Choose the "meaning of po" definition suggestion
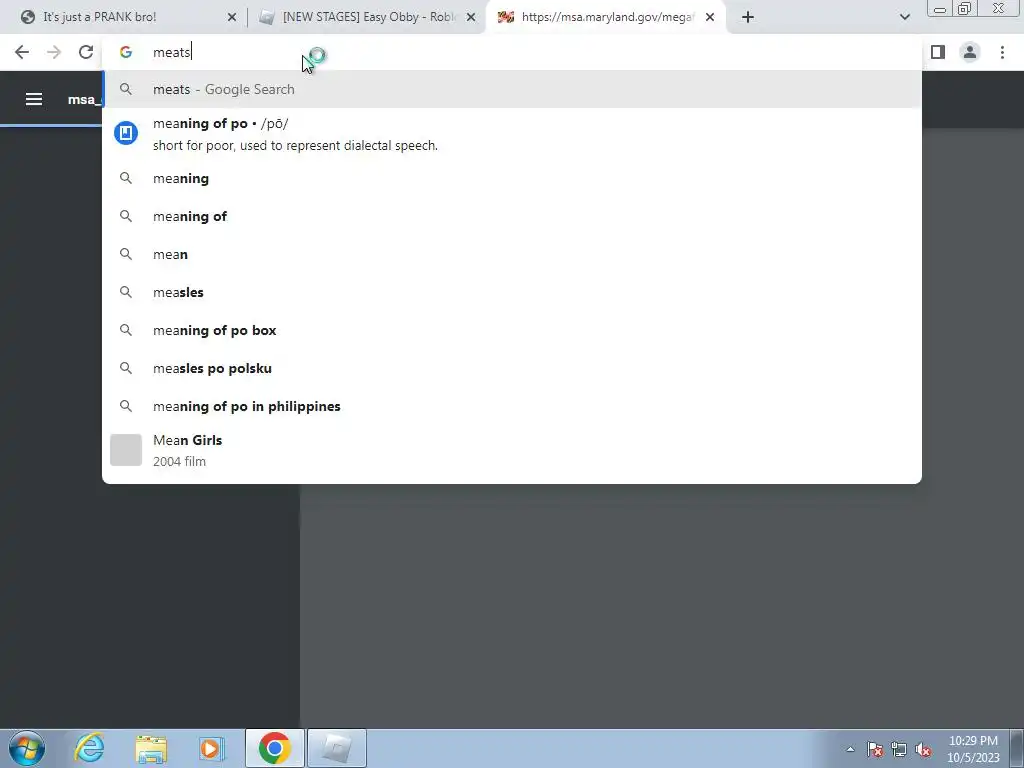1024x768 pixels. click(x=512, y=134)
